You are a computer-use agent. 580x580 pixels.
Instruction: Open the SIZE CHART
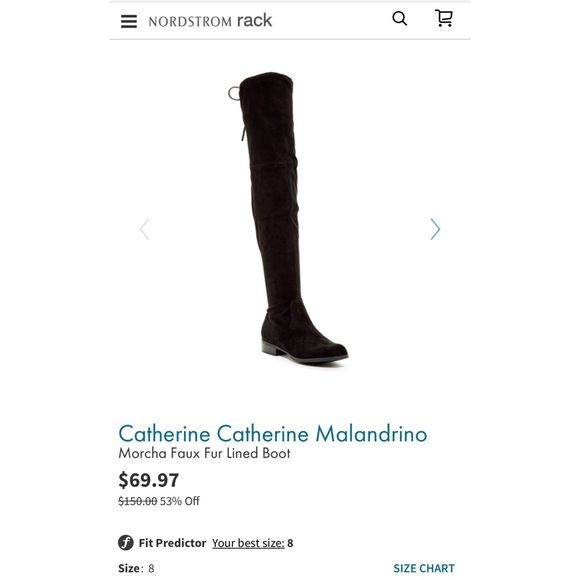point(424,568)
